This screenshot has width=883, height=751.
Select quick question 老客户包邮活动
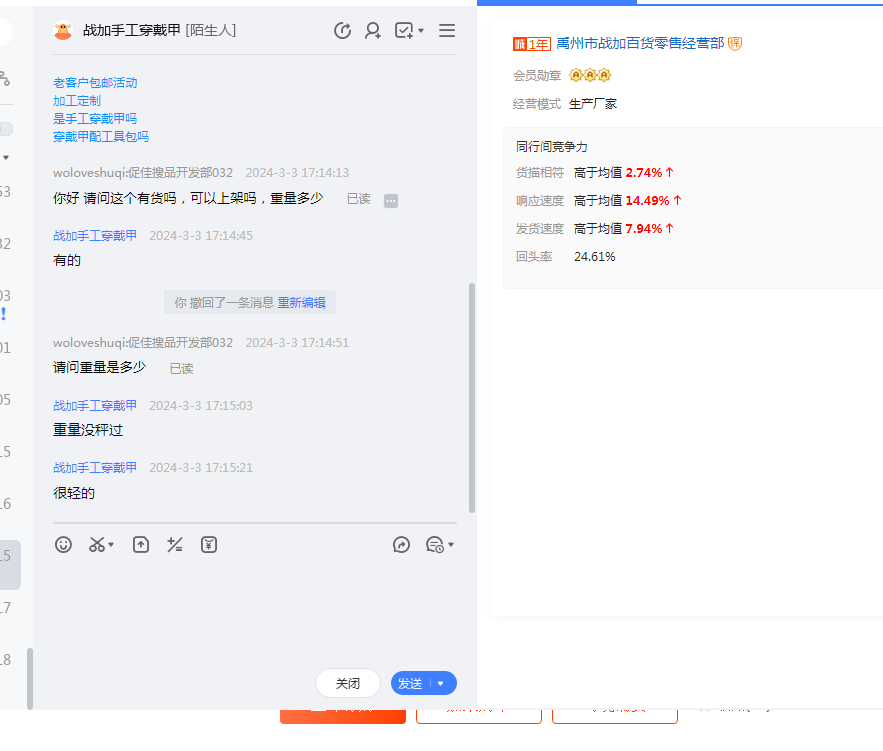(x=95, y=83)
